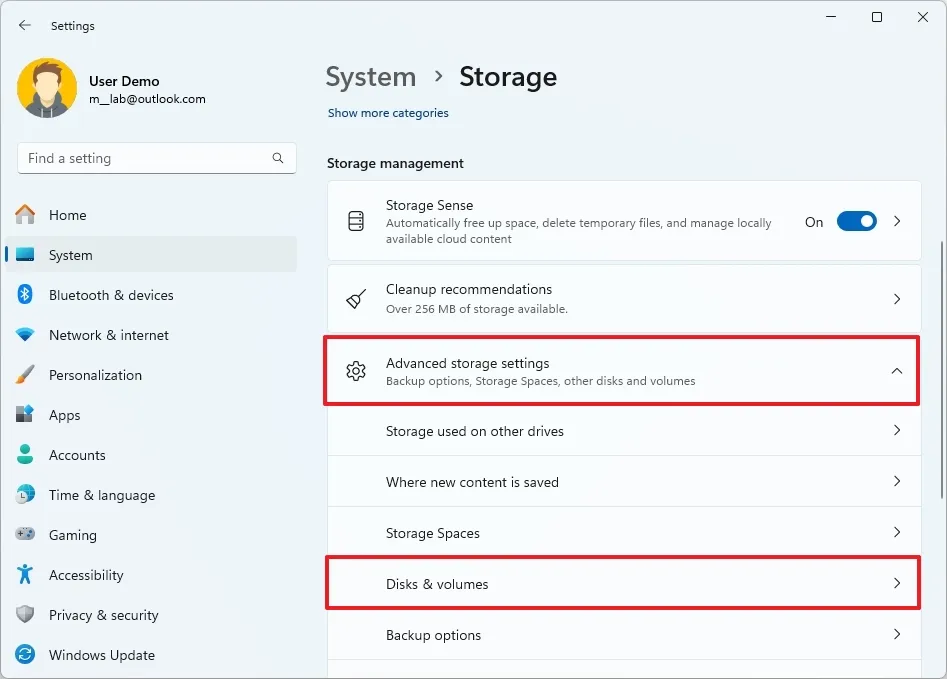Select Home in the sidebar
The width and height of the screenshot is (947, 679).
coord(67,214)
